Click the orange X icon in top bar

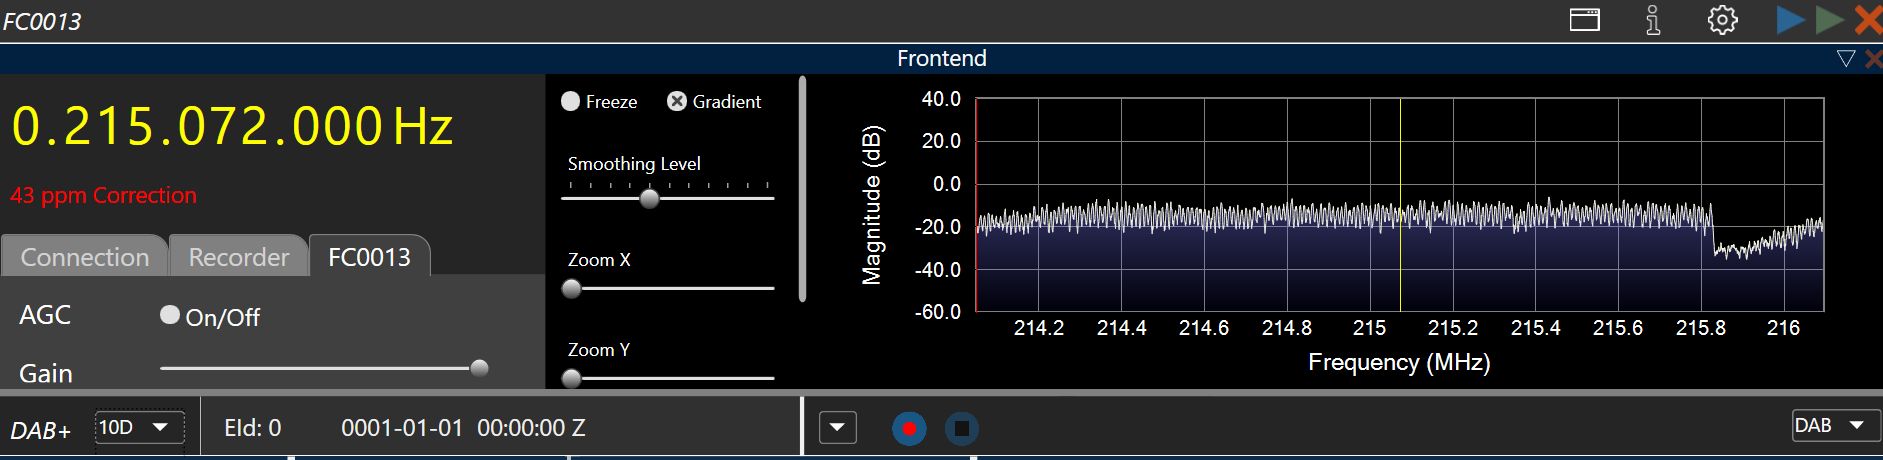[x=1867, y=20]
